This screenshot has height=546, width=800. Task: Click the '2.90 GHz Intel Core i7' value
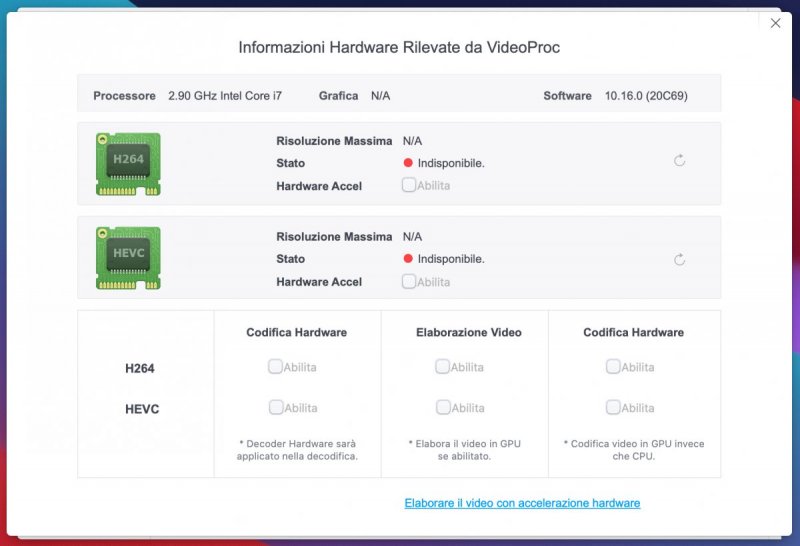(x=225, y=96)
